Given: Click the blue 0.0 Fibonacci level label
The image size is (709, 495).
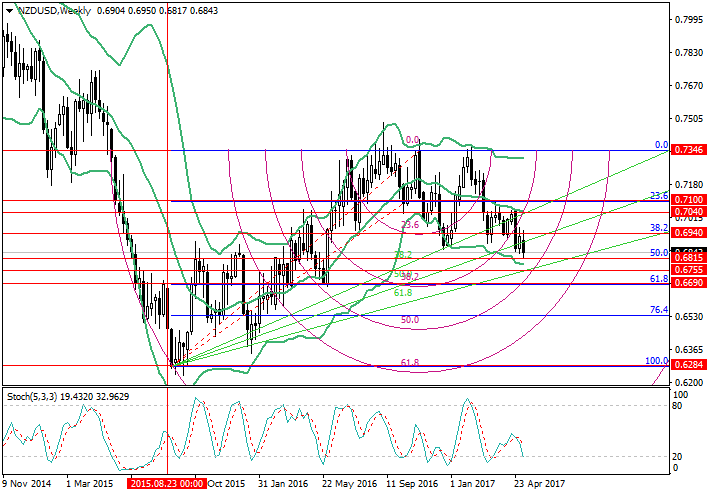Looking at the screenshot, I should click(x=662, y=145).
